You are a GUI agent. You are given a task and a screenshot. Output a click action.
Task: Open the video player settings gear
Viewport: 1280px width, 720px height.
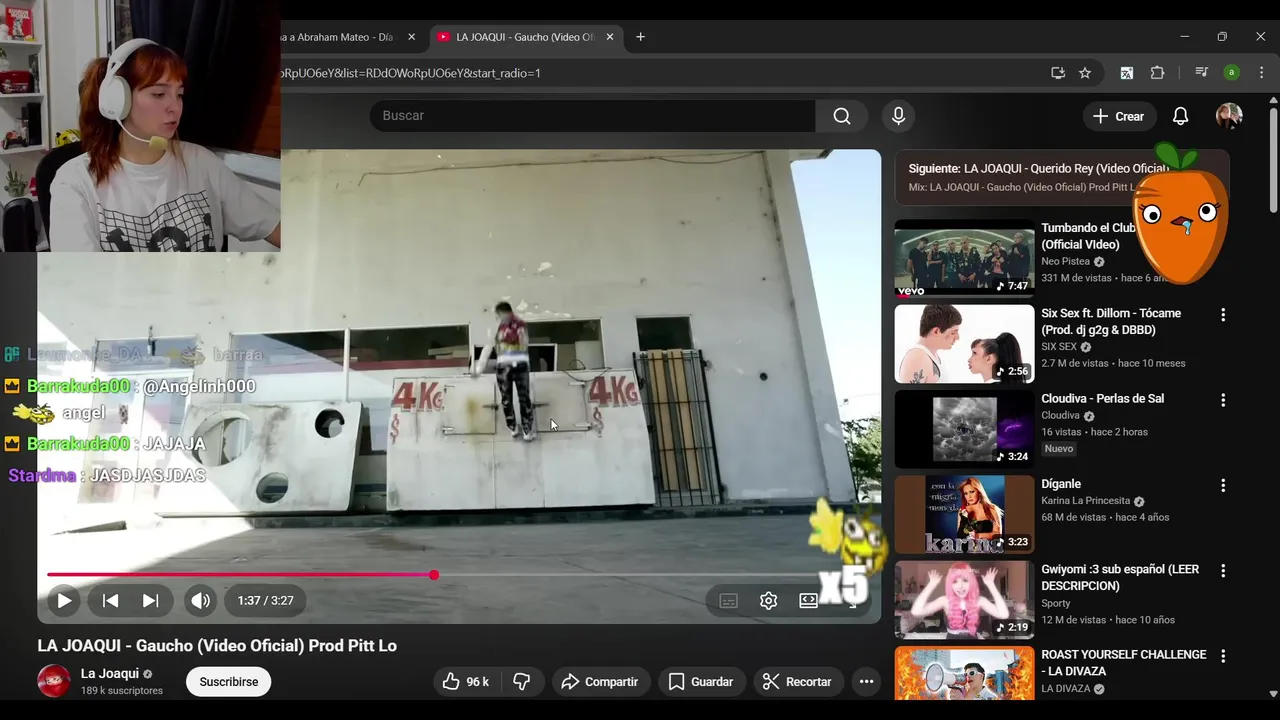[768, 601]
